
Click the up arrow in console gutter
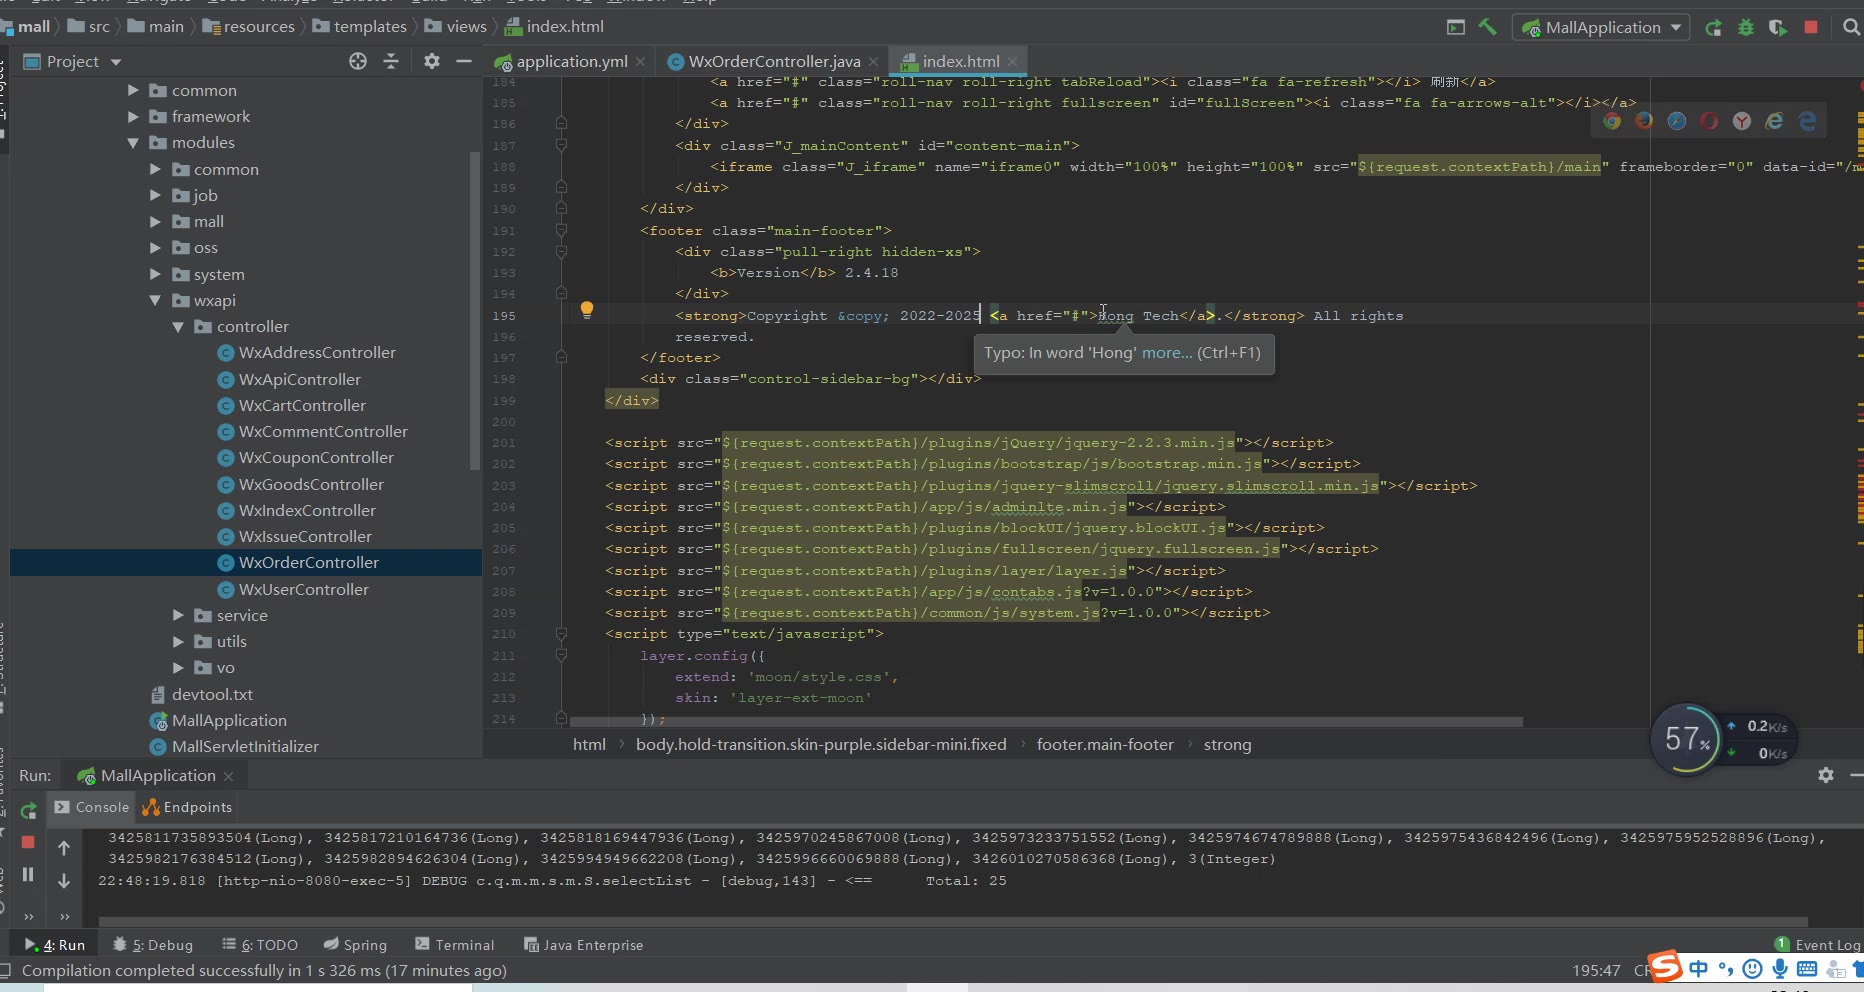(64, 848)
